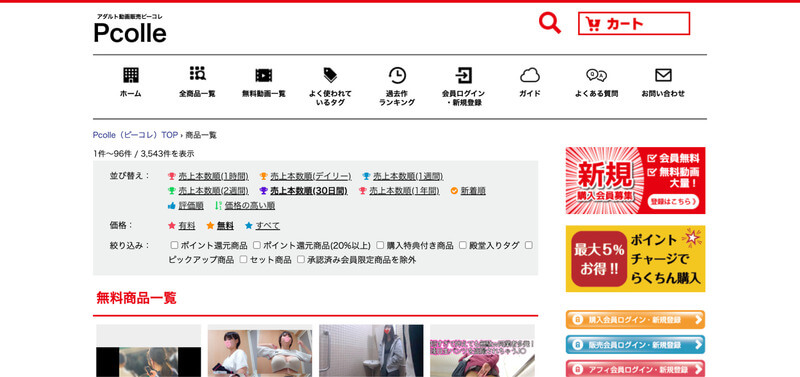Check the 殿堂入りタグ checkbox
Image resolution: width=800 pixels, height=377 pixels.
463,245
